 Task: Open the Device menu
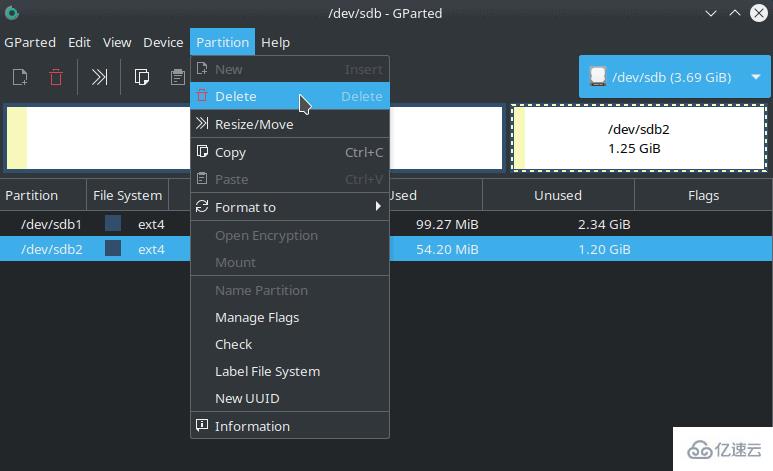pyautogui.click(x=163, y=42)
